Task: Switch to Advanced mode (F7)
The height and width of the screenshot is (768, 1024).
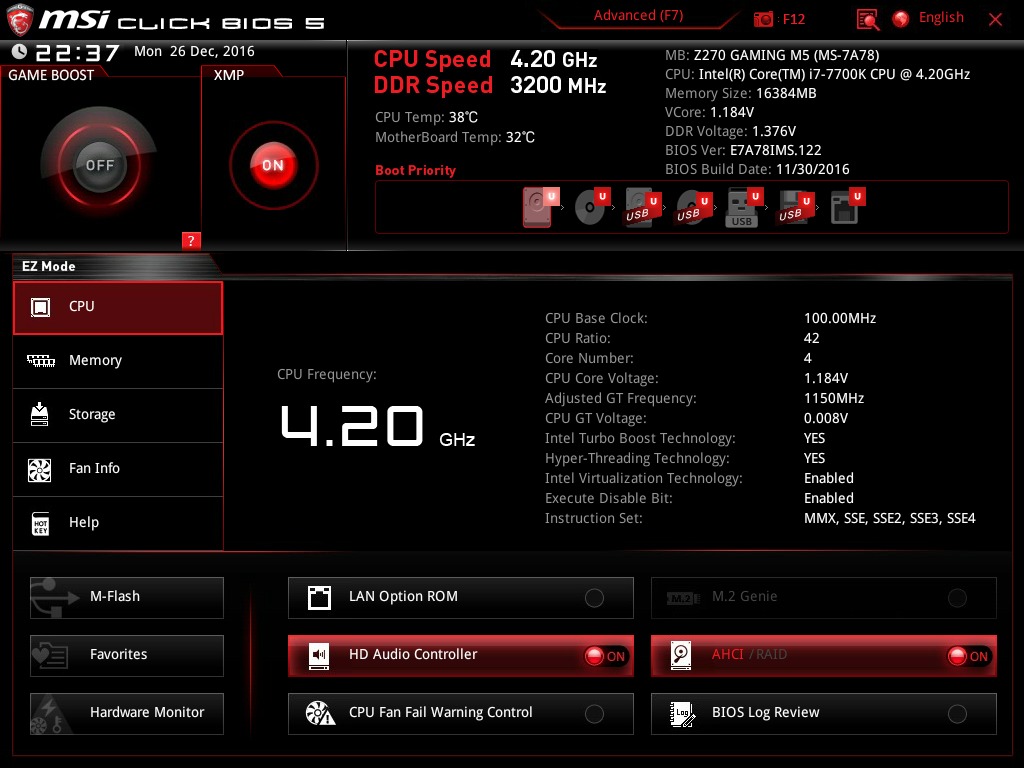Action: pos(638,16)
